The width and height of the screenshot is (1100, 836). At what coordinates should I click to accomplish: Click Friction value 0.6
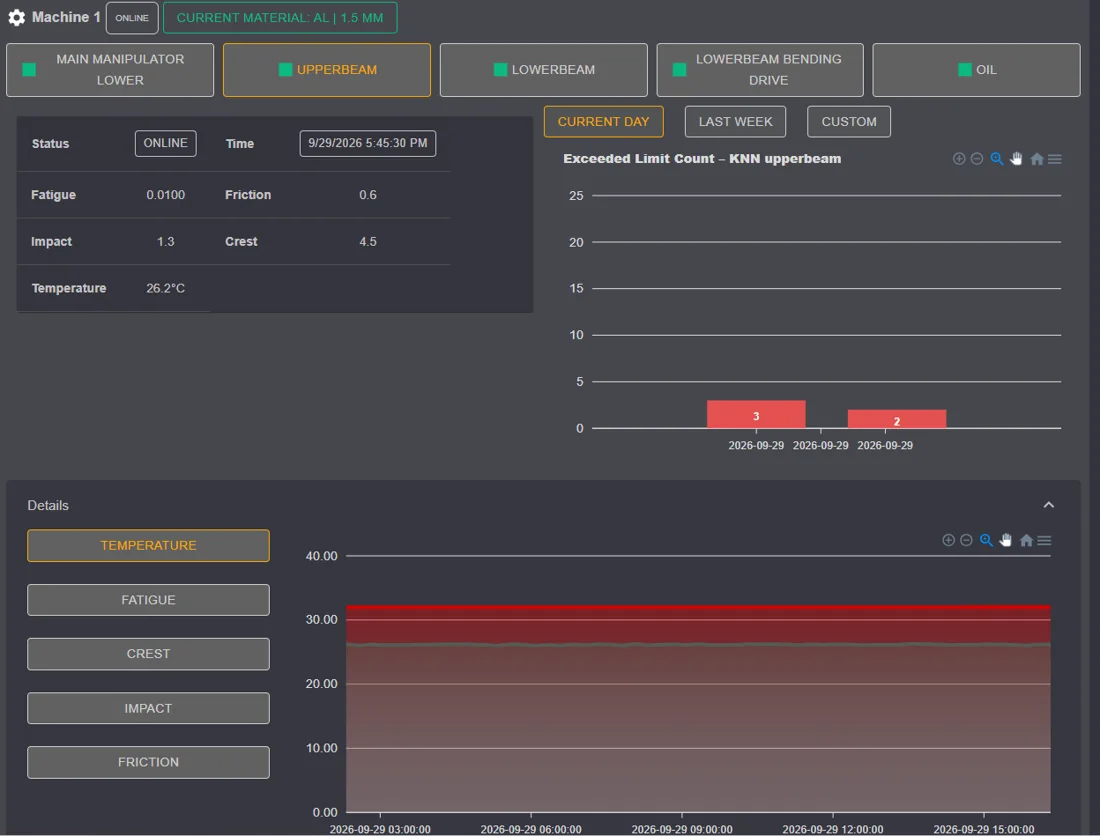(368, 195)
